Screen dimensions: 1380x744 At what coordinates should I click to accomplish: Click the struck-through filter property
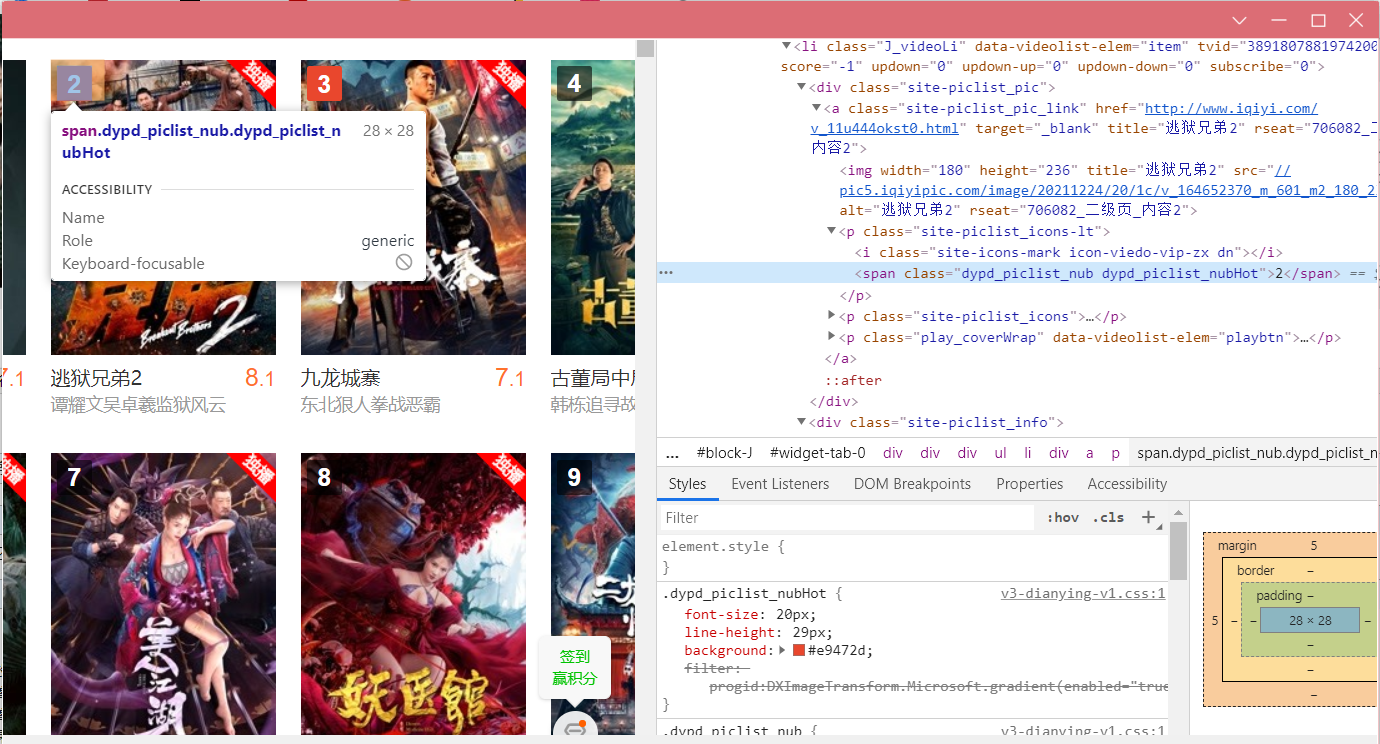point(717,669)
